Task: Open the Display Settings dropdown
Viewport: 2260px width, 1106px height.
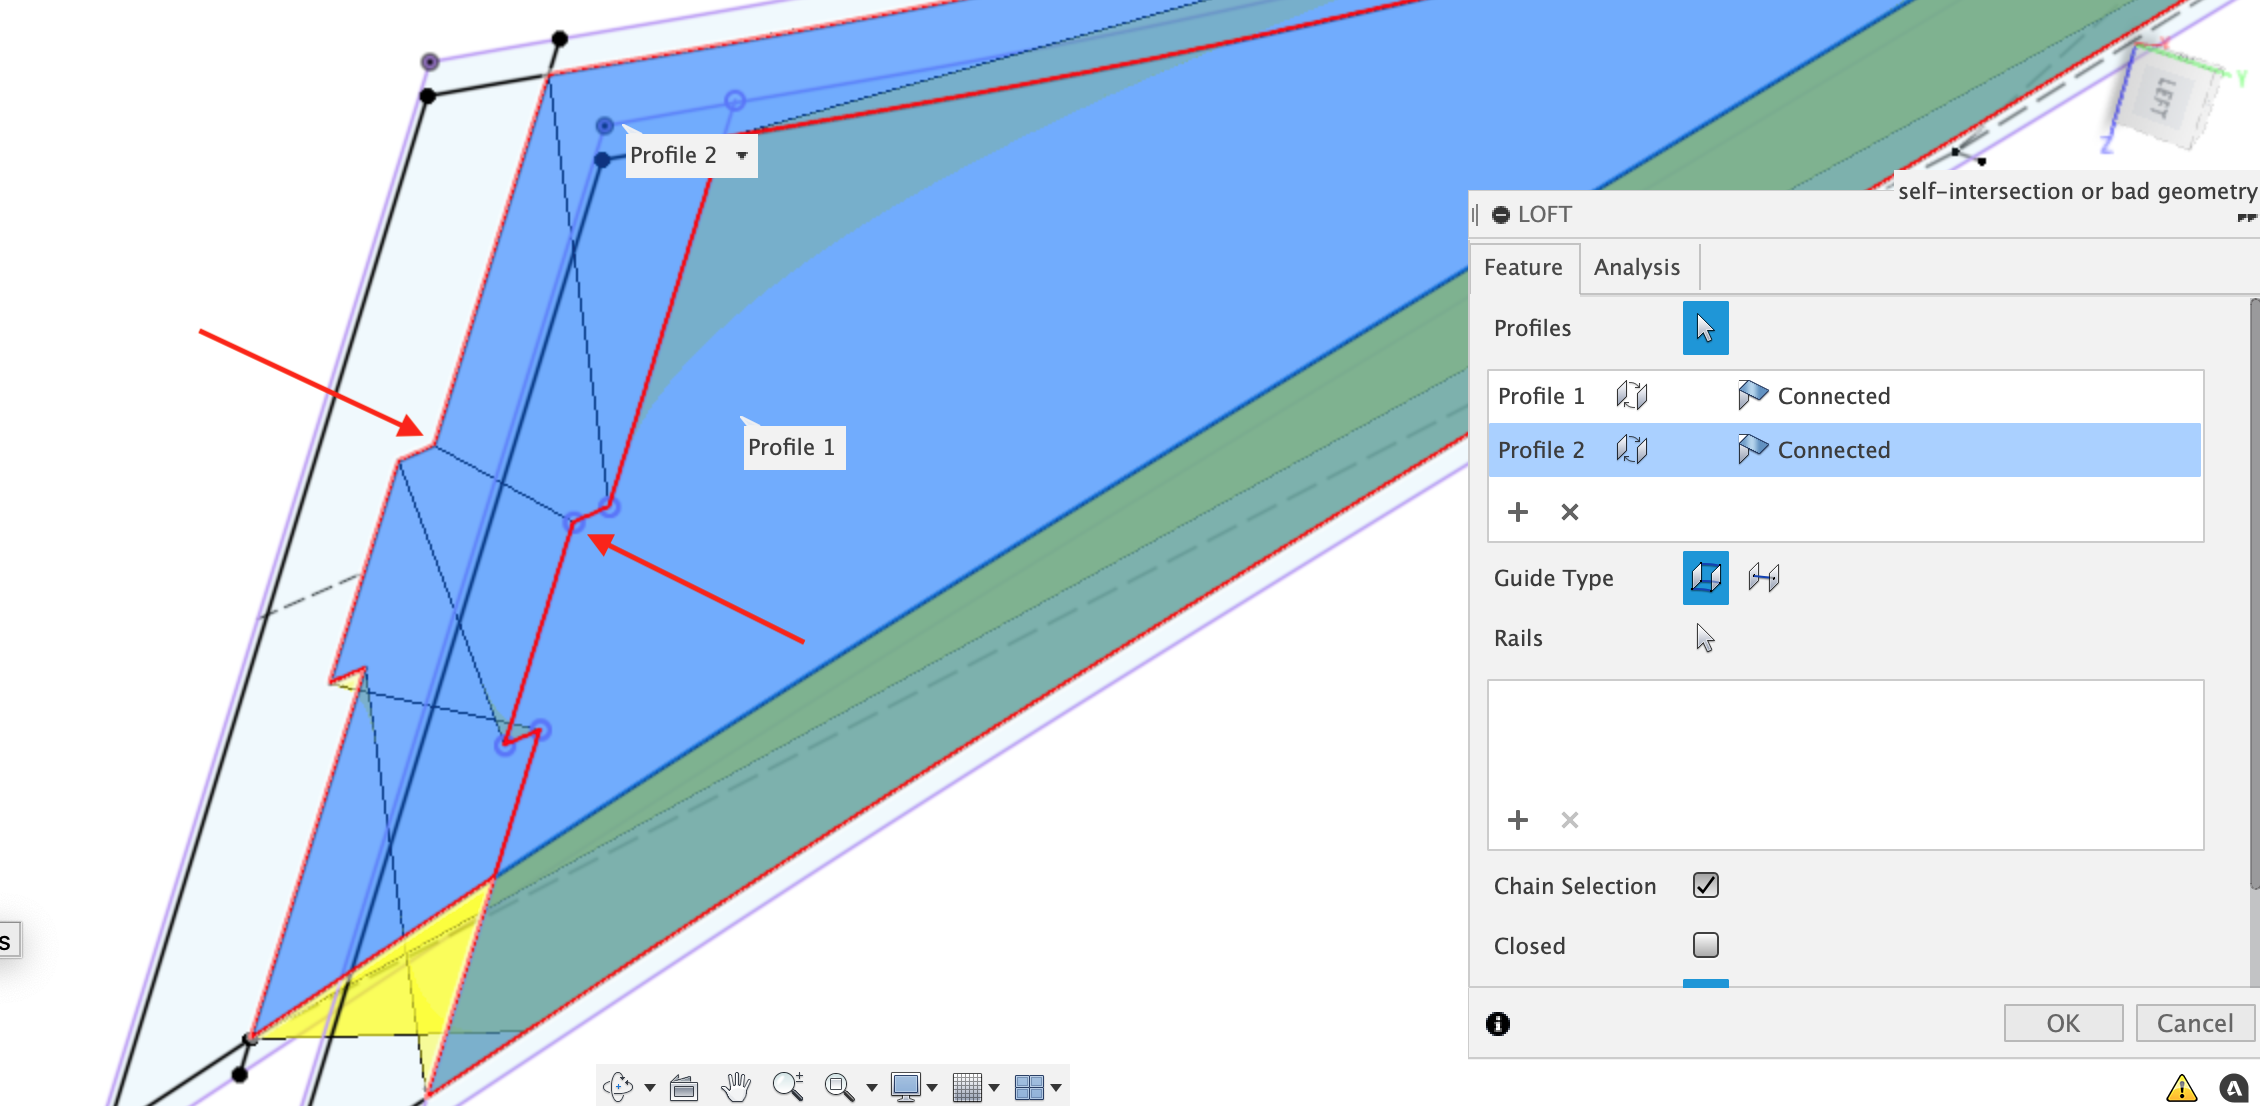Action: (x=930, y=1086)
